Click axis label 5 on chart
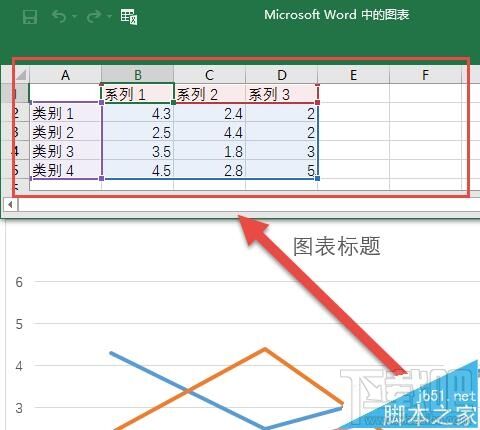Screen dimensions: 480x430 pyautogui.click(x=19, y=324)
